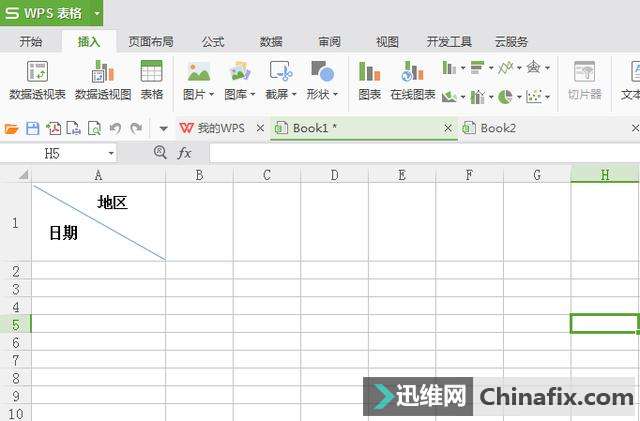This screenshot has width=640, height=421.
Task: Open the WPS 表格 application menu dropdown
Action: pyautogui.click(x=96, y=13)
